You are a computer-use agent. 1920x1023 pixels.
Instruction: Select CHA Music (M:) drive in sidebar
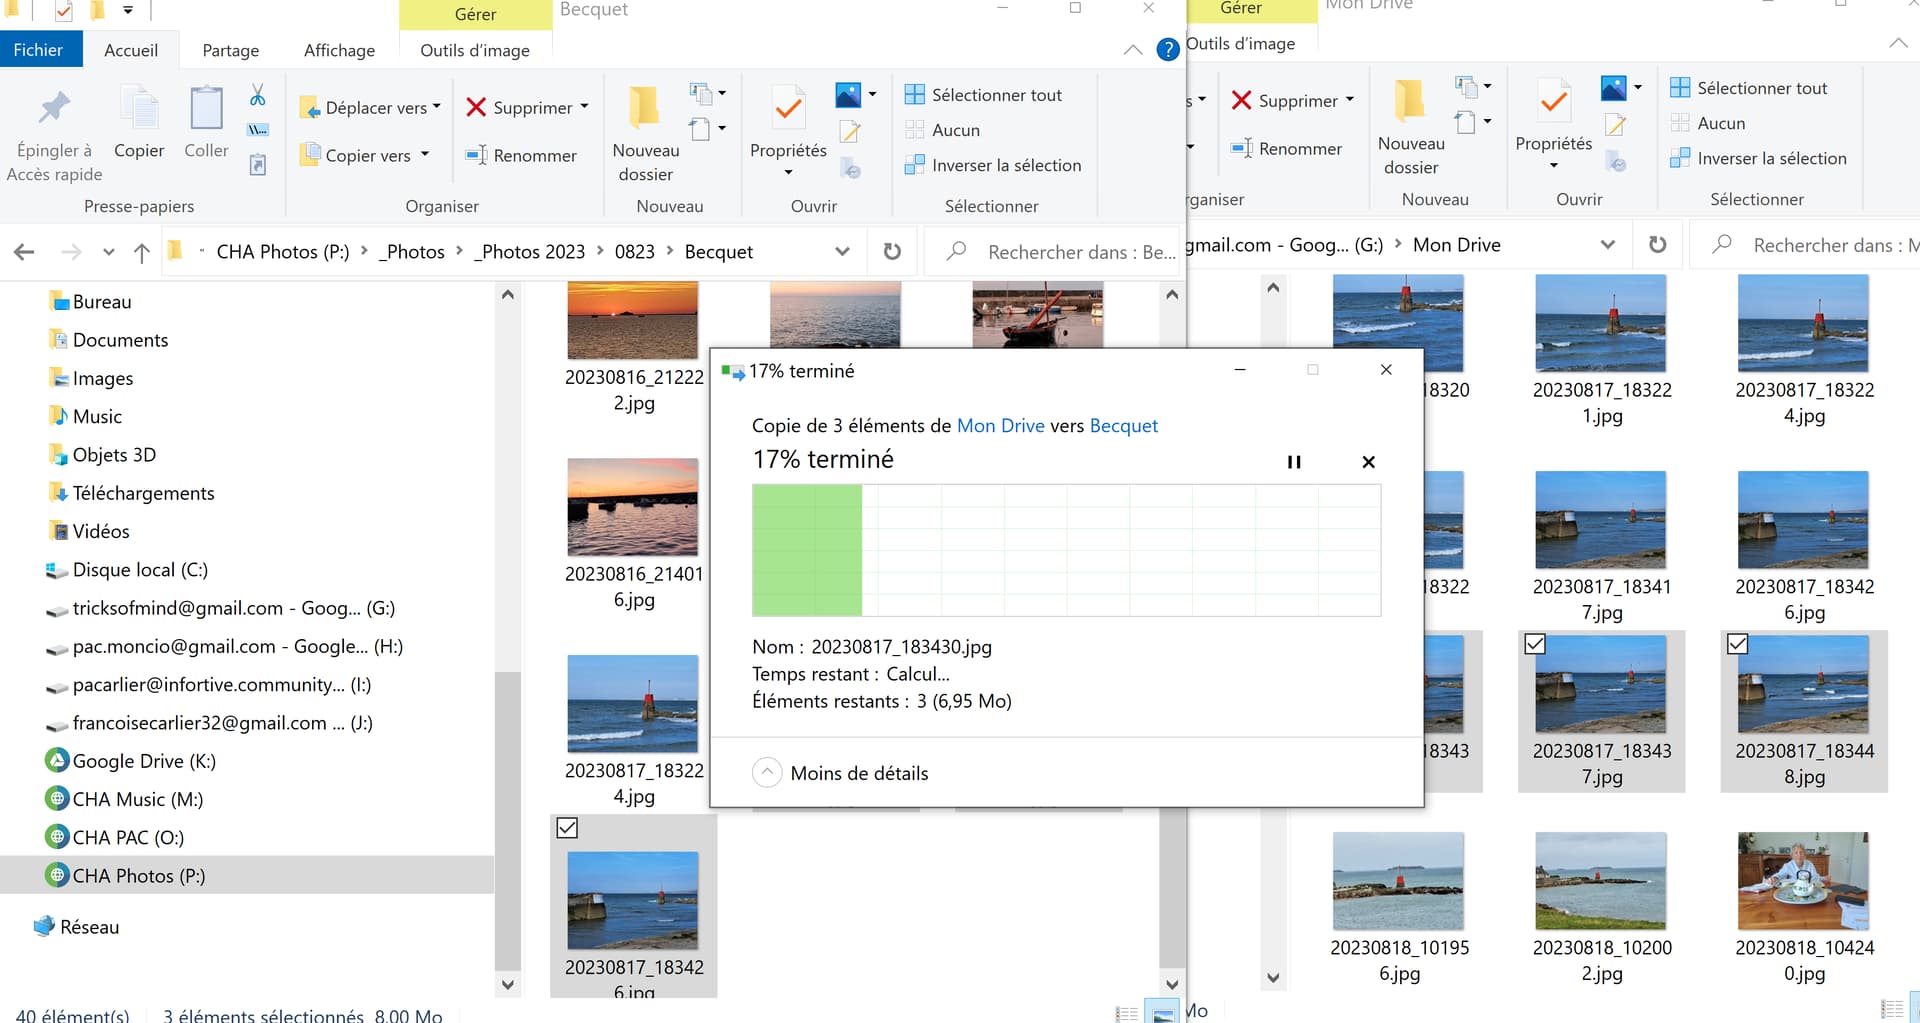pyautogui.click(x=137, y=799)
